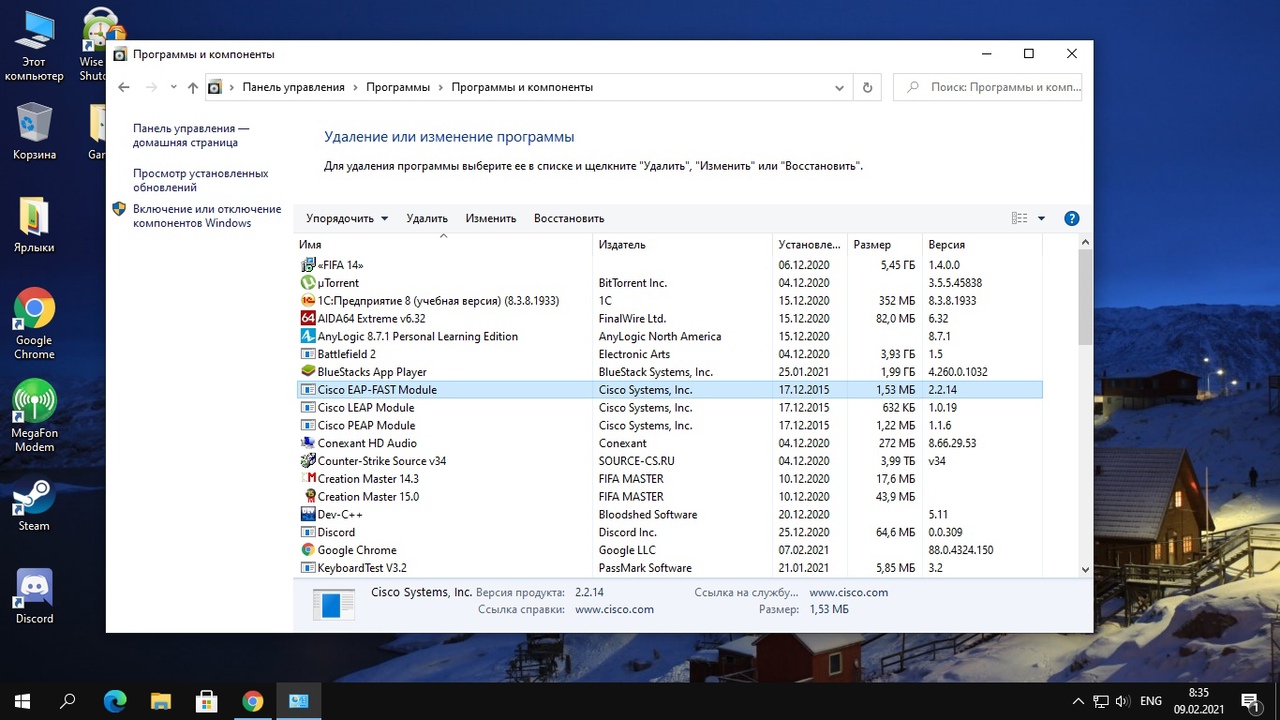Viewport: 1280px width, 720px height.
Task: Select the Cisco LEAP Module row
Action: point(670,408)
